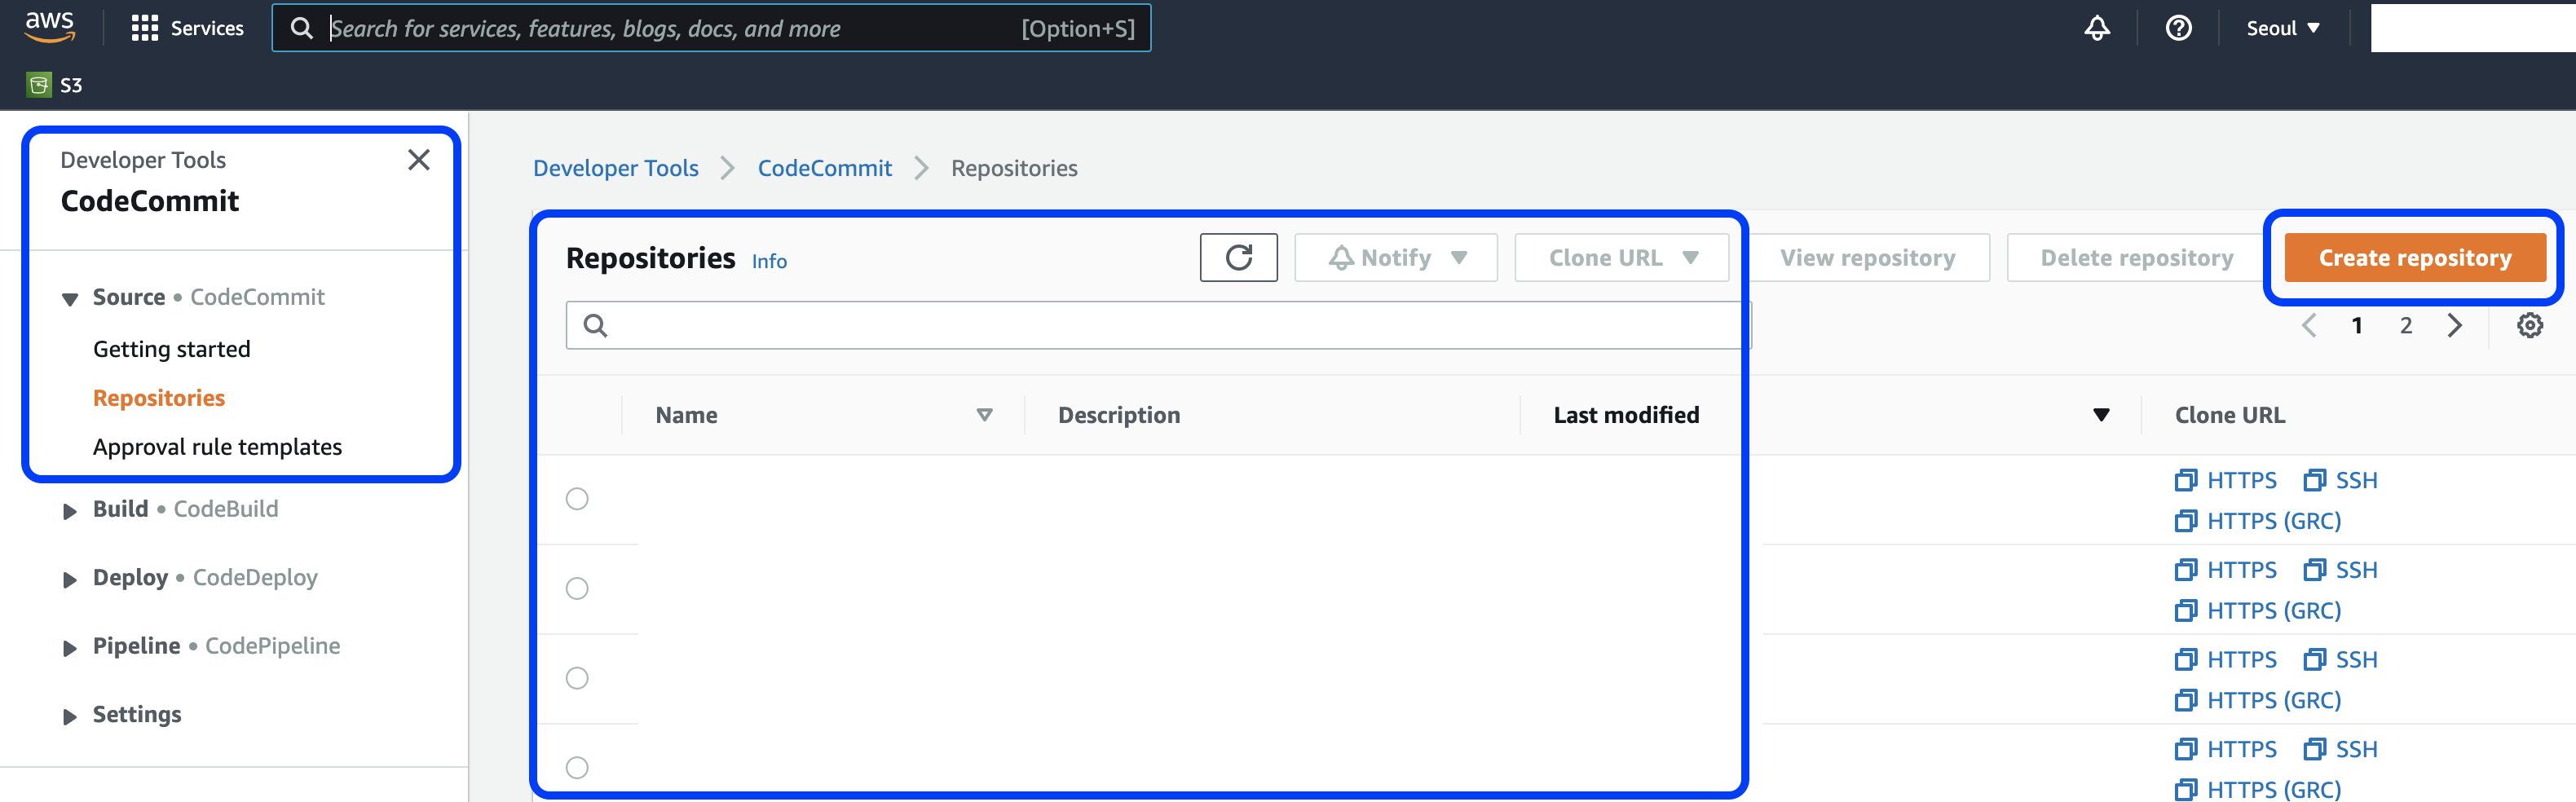
Task: Open the Notify dropdown
Action: (1396, 258)
